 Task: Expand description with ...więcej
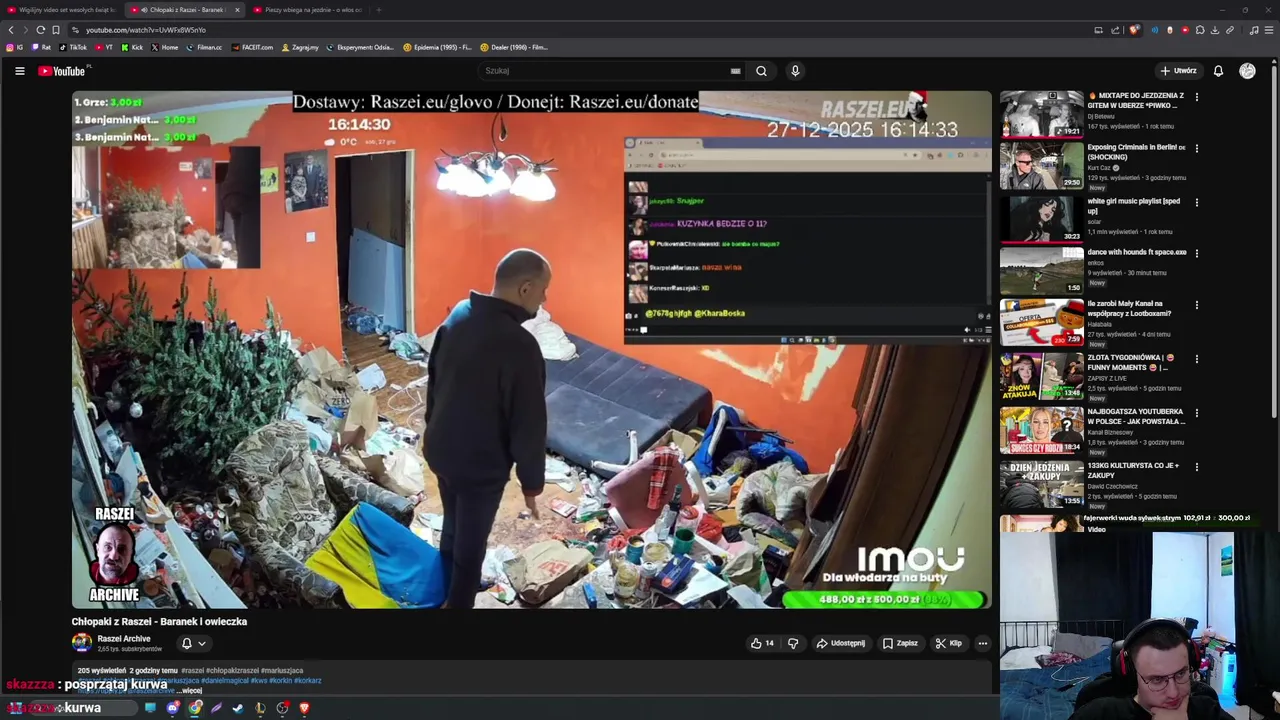189,690
